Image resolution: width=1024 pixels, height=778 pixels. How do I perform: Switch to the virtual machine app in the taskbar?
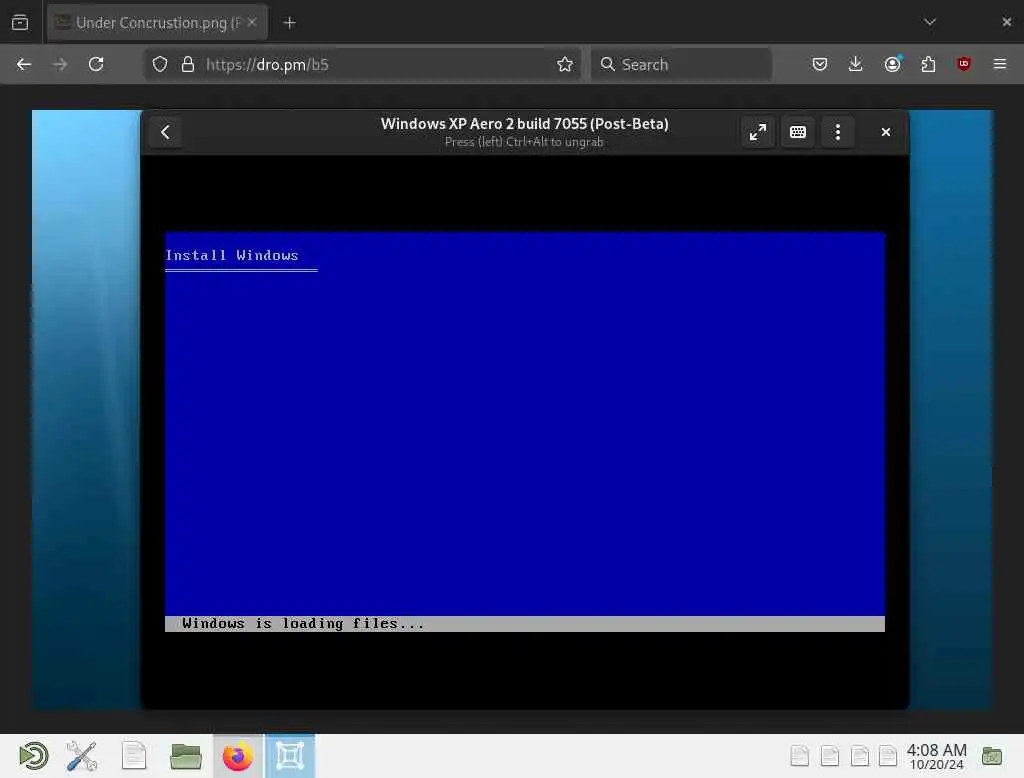pyautogui.click(x=290, y=756)
